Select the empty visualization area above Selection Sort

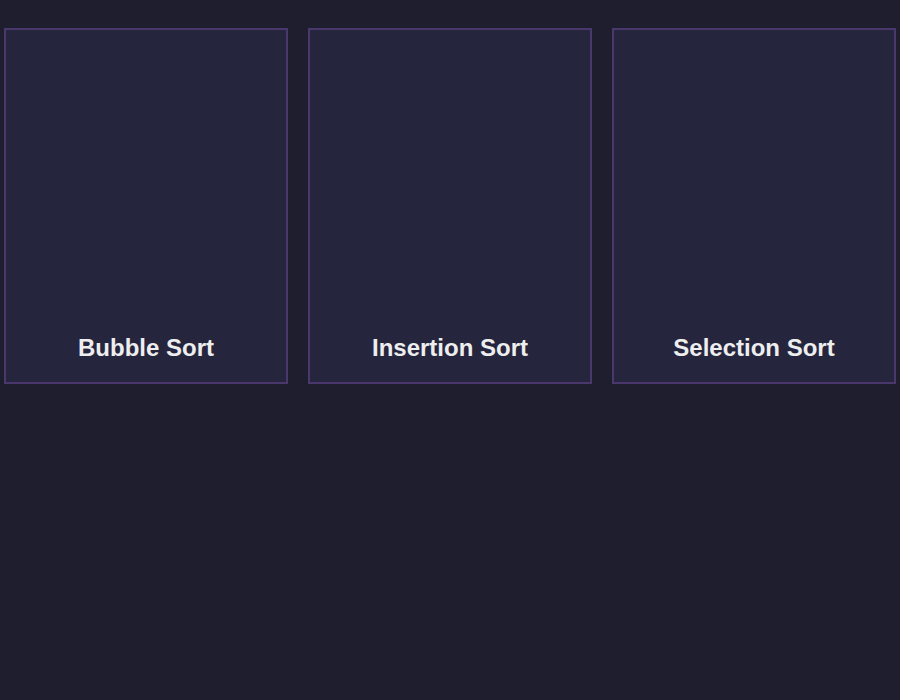point(754,178)
